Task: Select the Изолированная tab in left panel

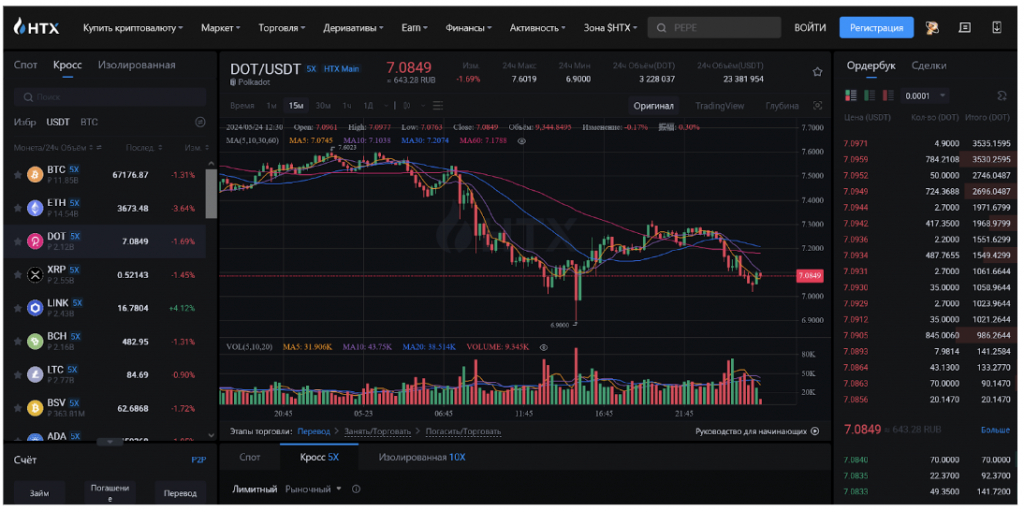Action: (136, 65)
